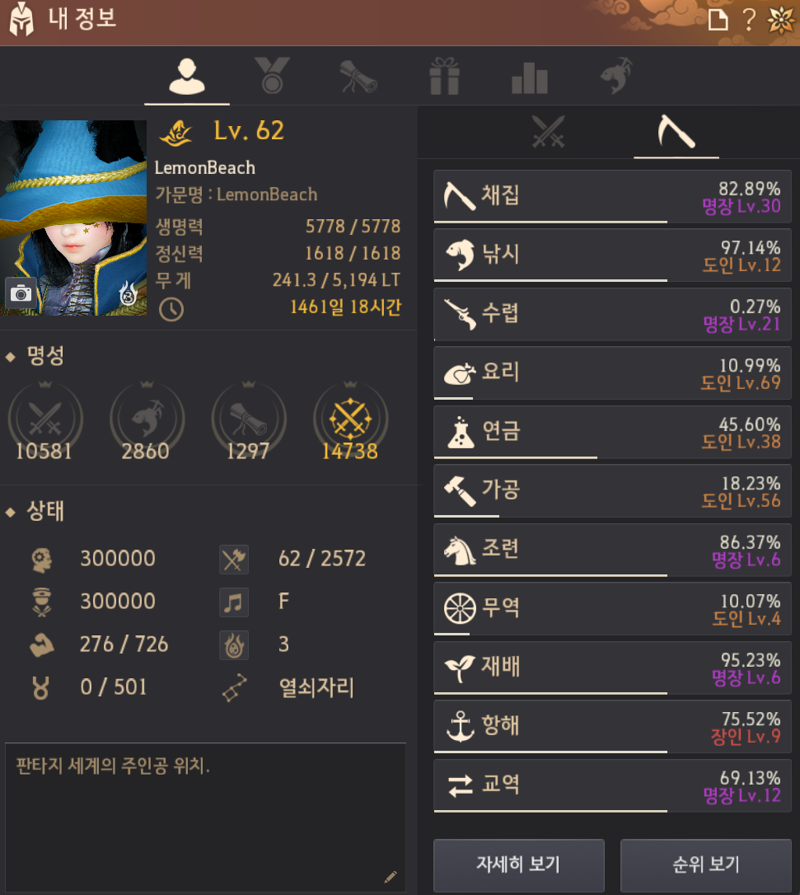Select the 낚시 fishing skill row
Image resolution: width=800 pixels, height=895 pixels.
pyautogui.click(x=612, y=255)
